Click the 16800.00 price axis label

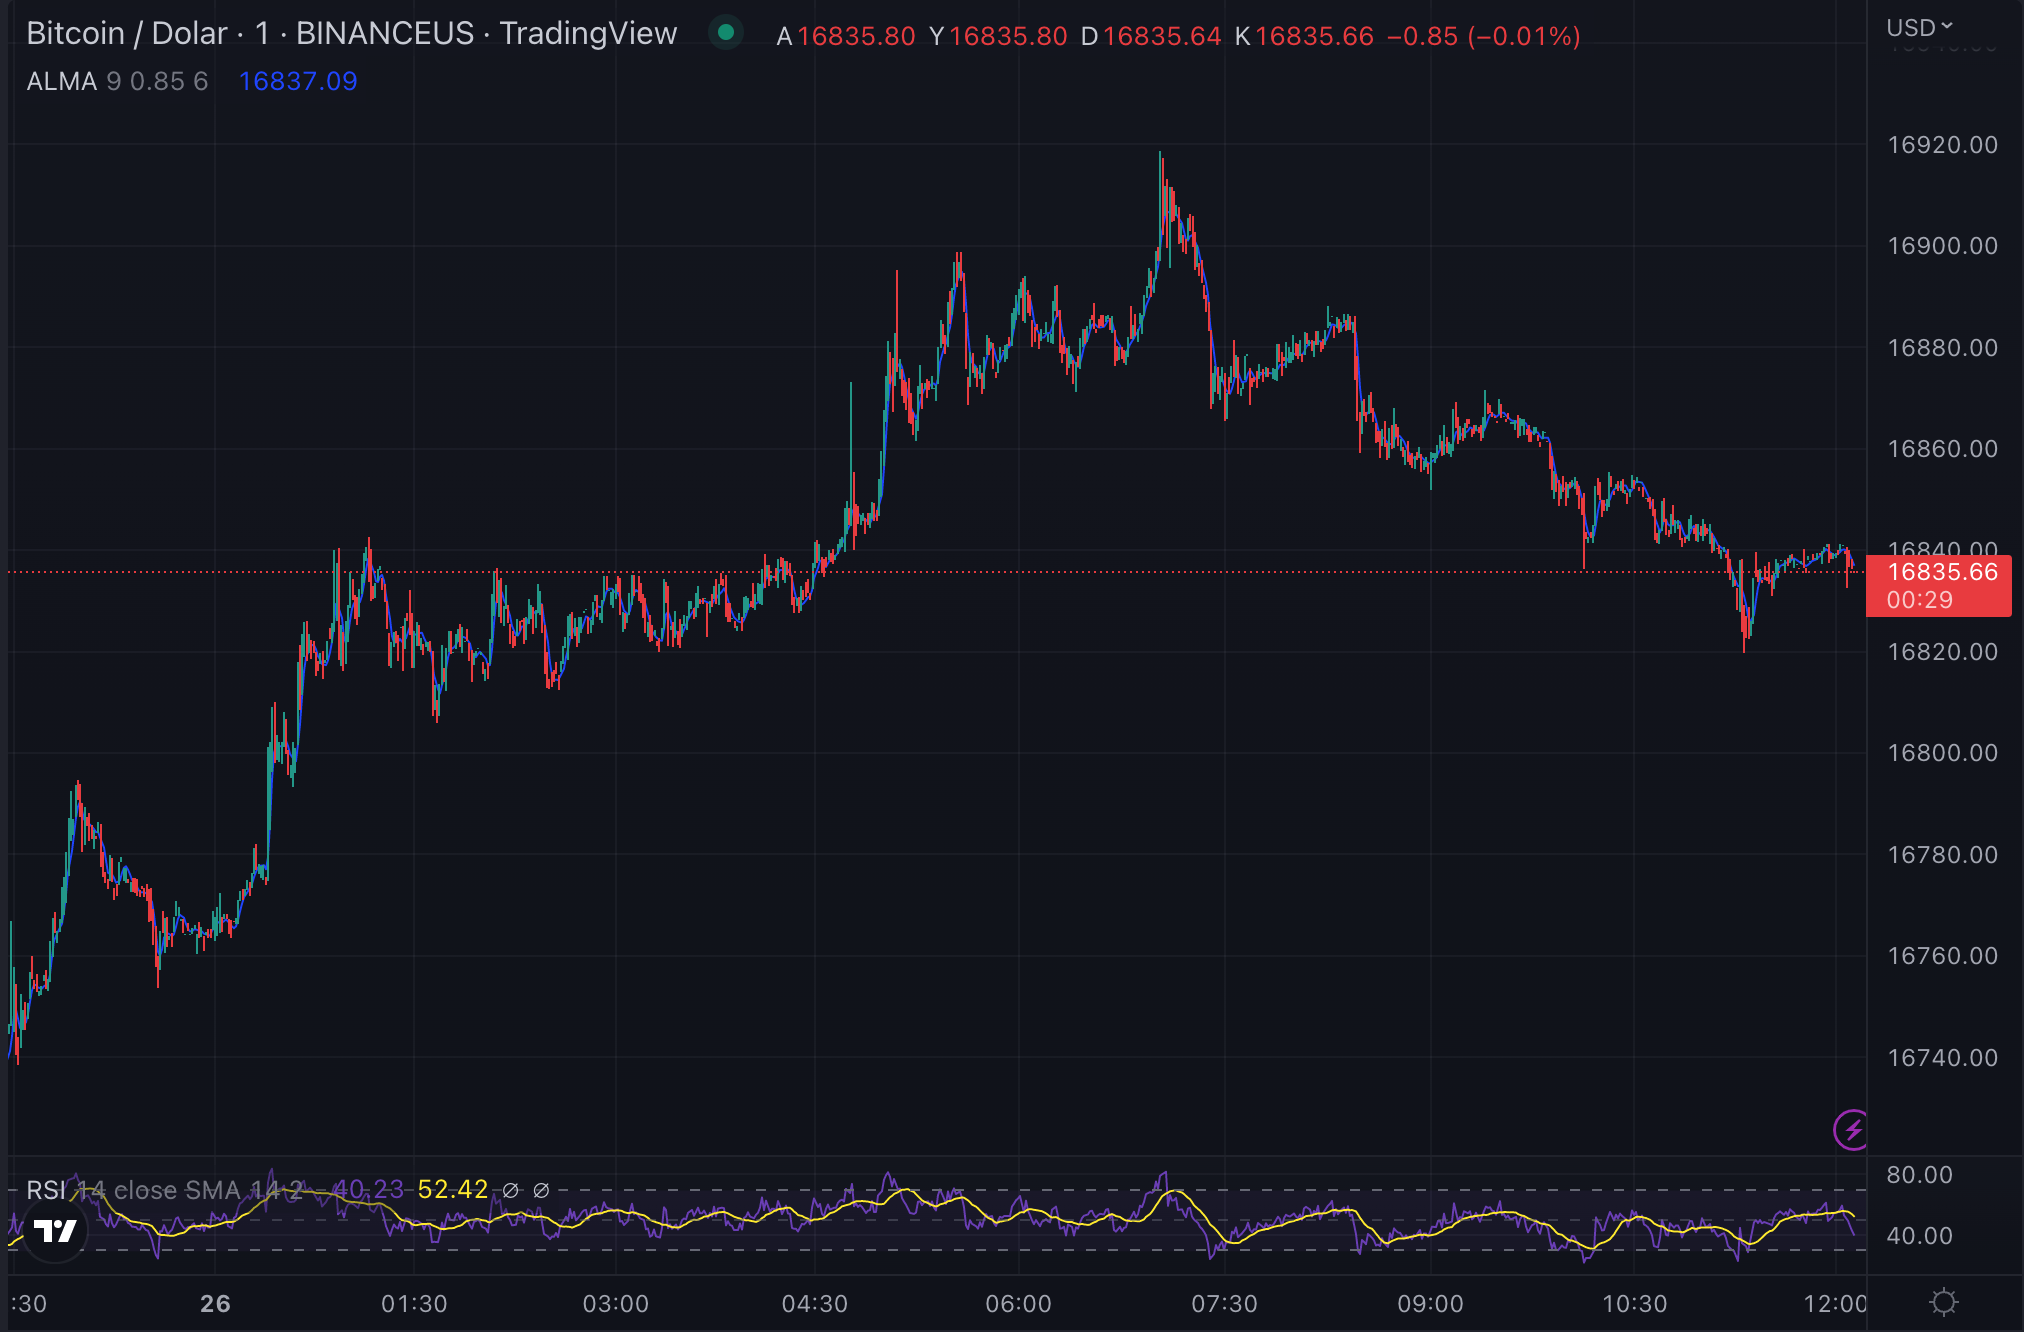pyautogui.click(x=1942, y=753)
